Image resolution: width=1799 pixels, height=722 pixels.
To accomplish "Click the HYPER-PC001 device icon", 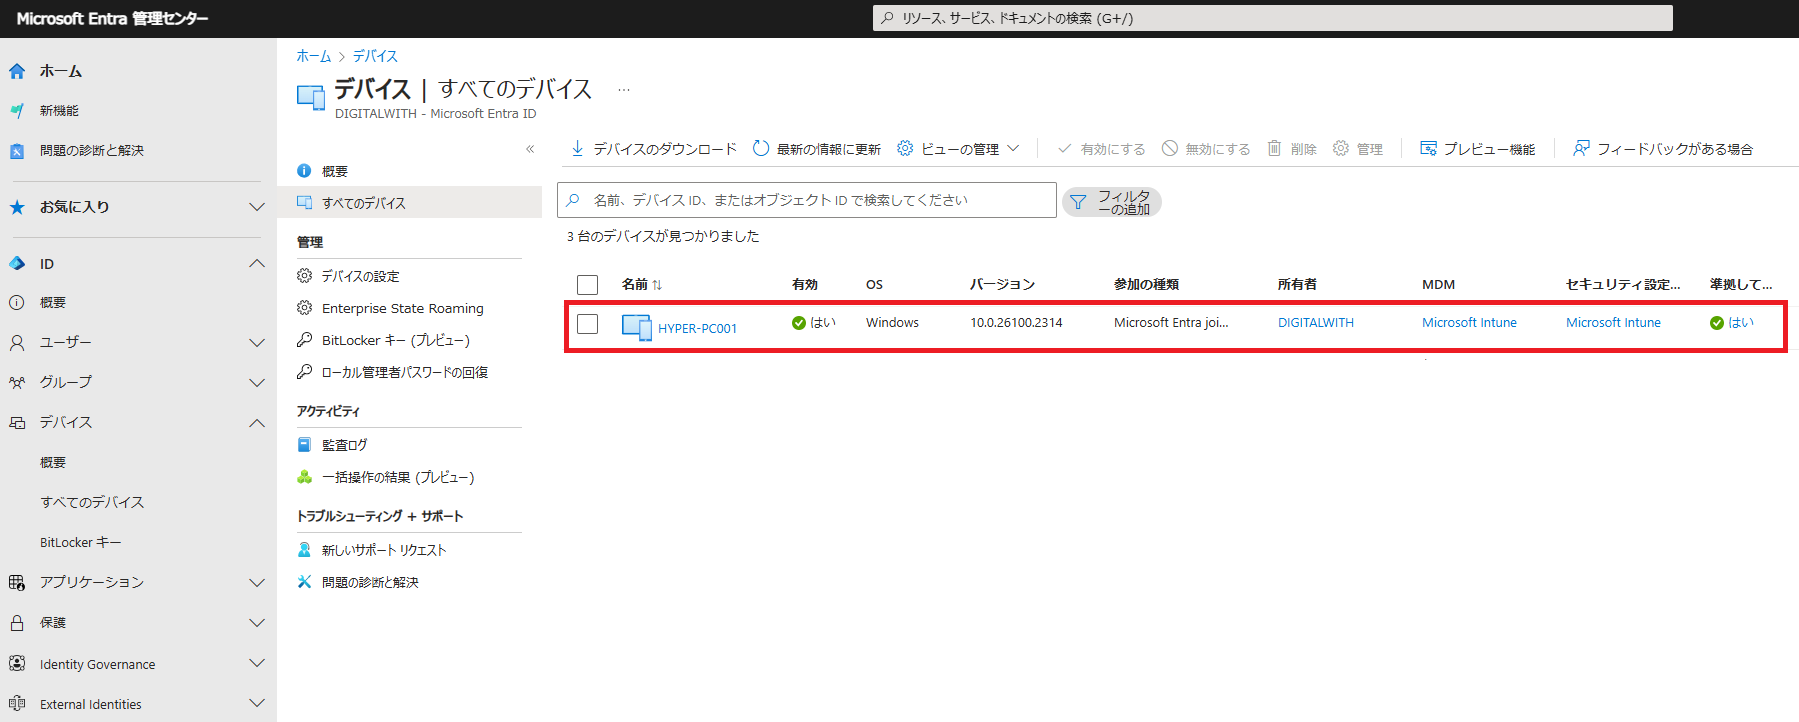I will (x=637, y=327).
